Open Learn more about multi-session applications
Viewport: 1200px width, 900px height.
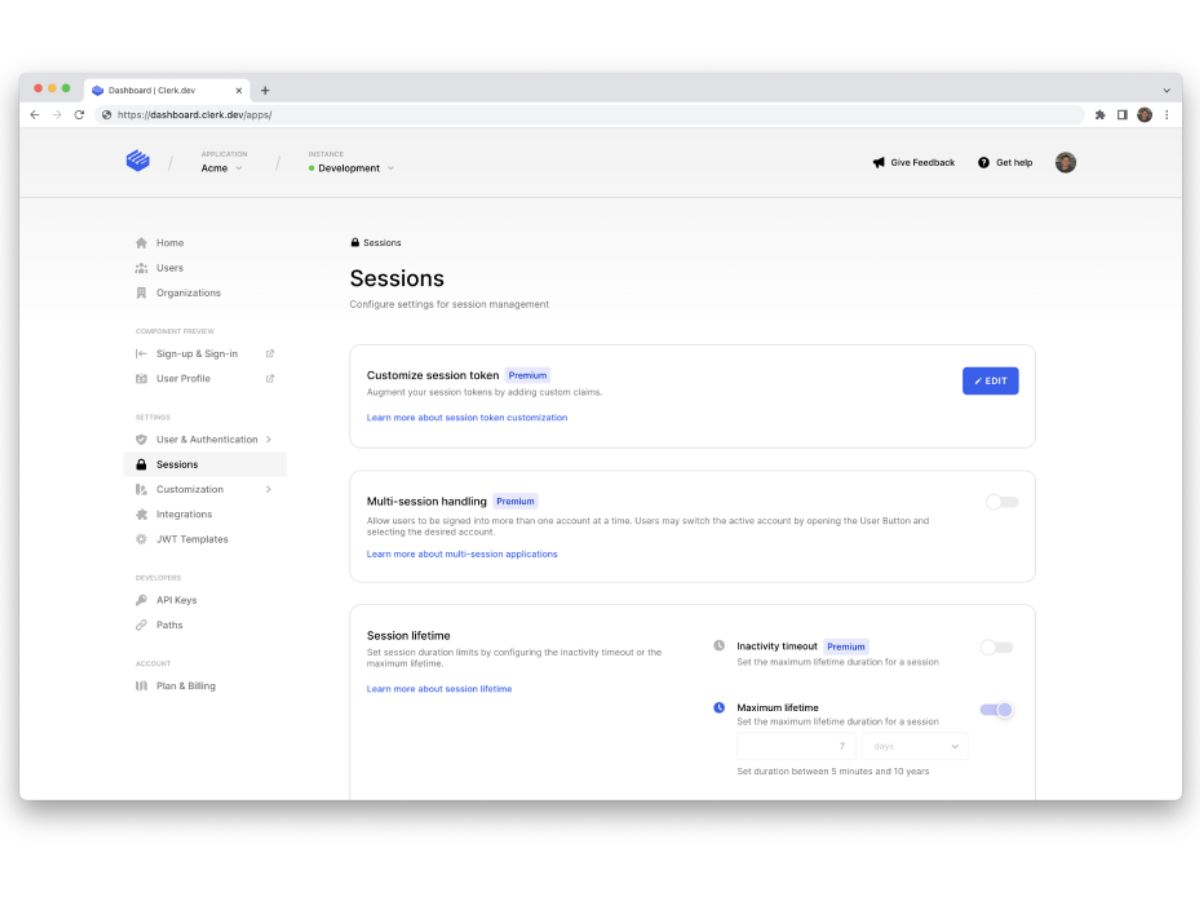pos(462,554)
